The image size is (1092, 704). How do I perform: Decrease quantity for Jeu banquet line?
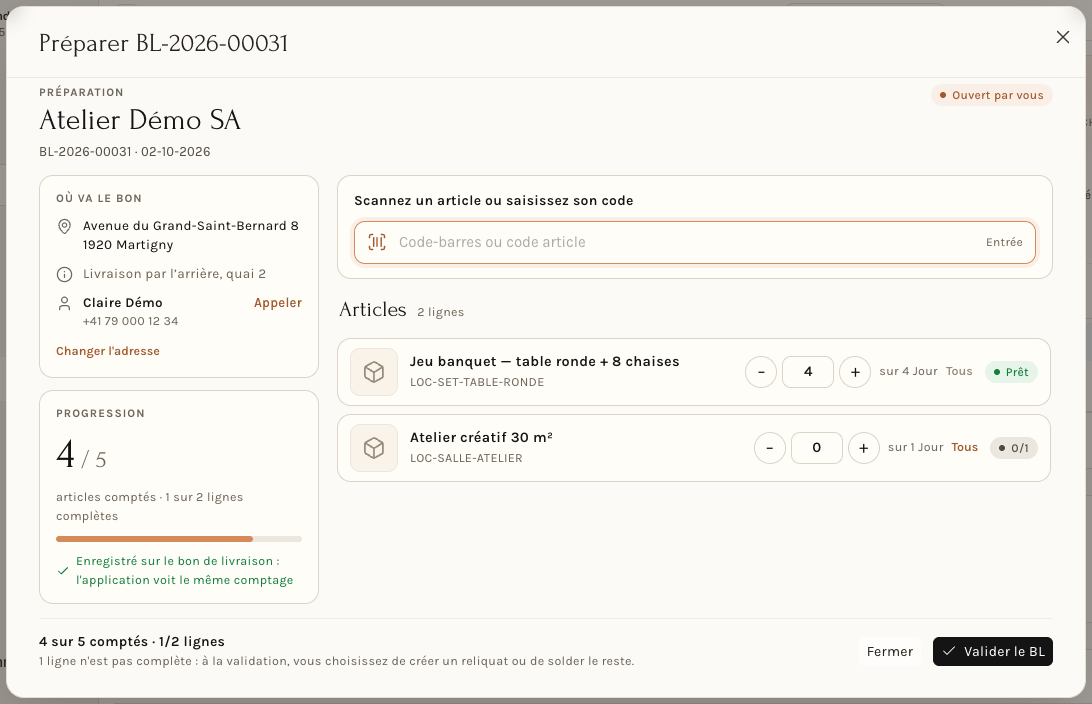coord(761,372)
